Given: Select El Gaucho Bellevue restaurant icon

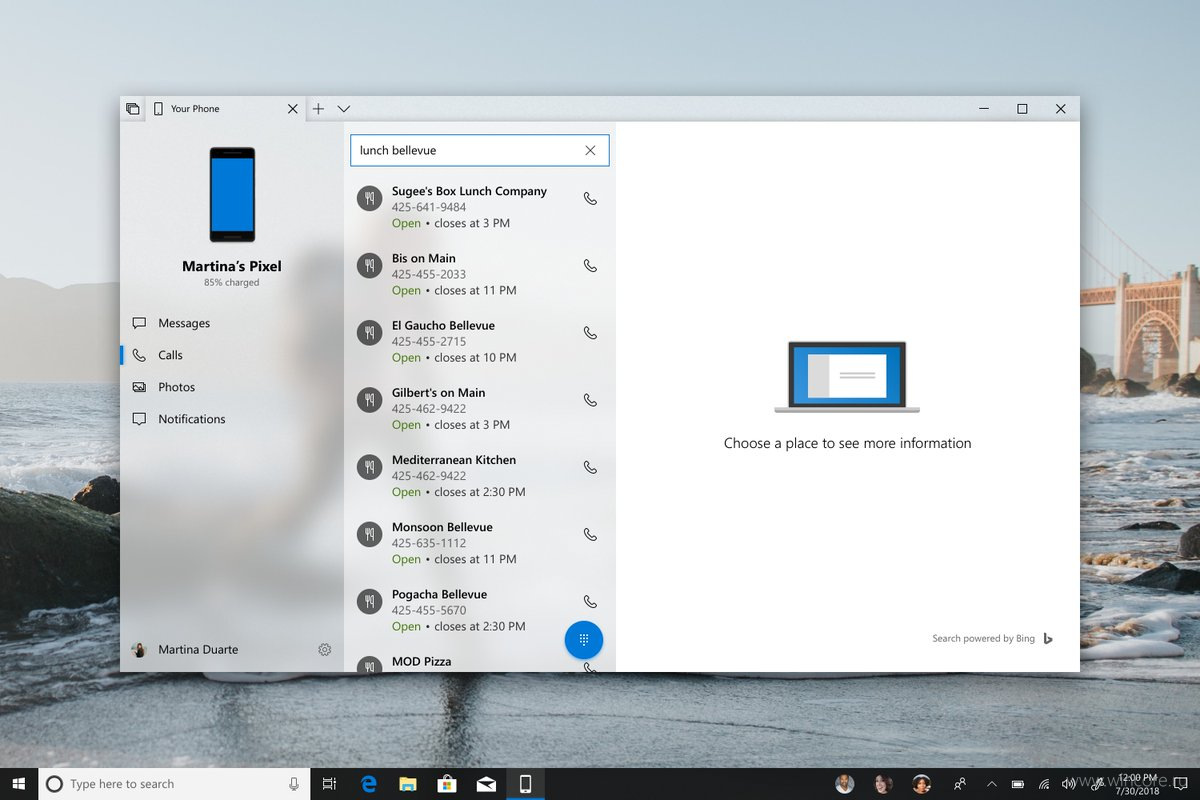Looking at the screenshot, I should (370, 332).
